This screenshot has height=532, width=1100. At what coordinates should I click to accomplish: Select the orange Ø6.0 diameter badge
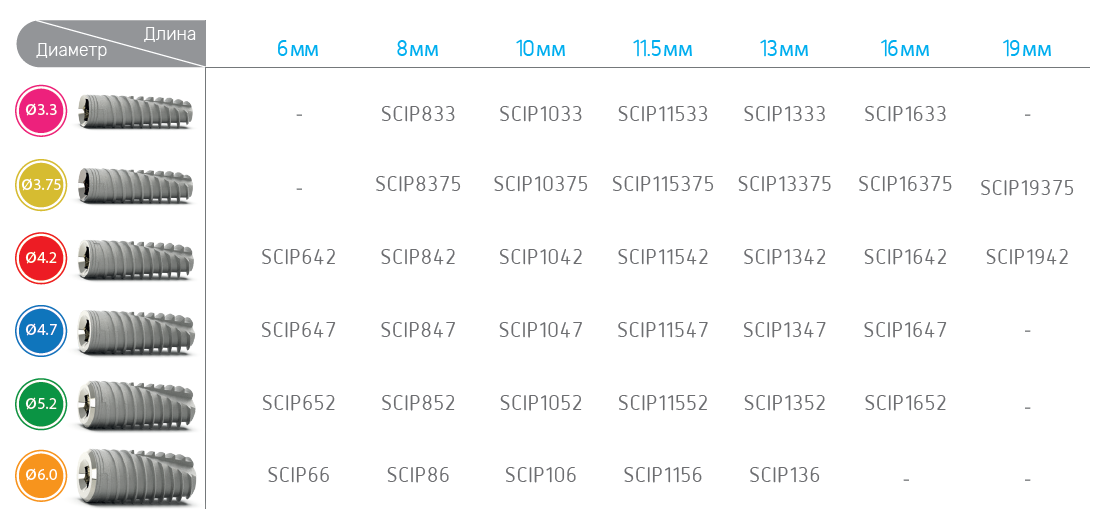tap(41, 476)
